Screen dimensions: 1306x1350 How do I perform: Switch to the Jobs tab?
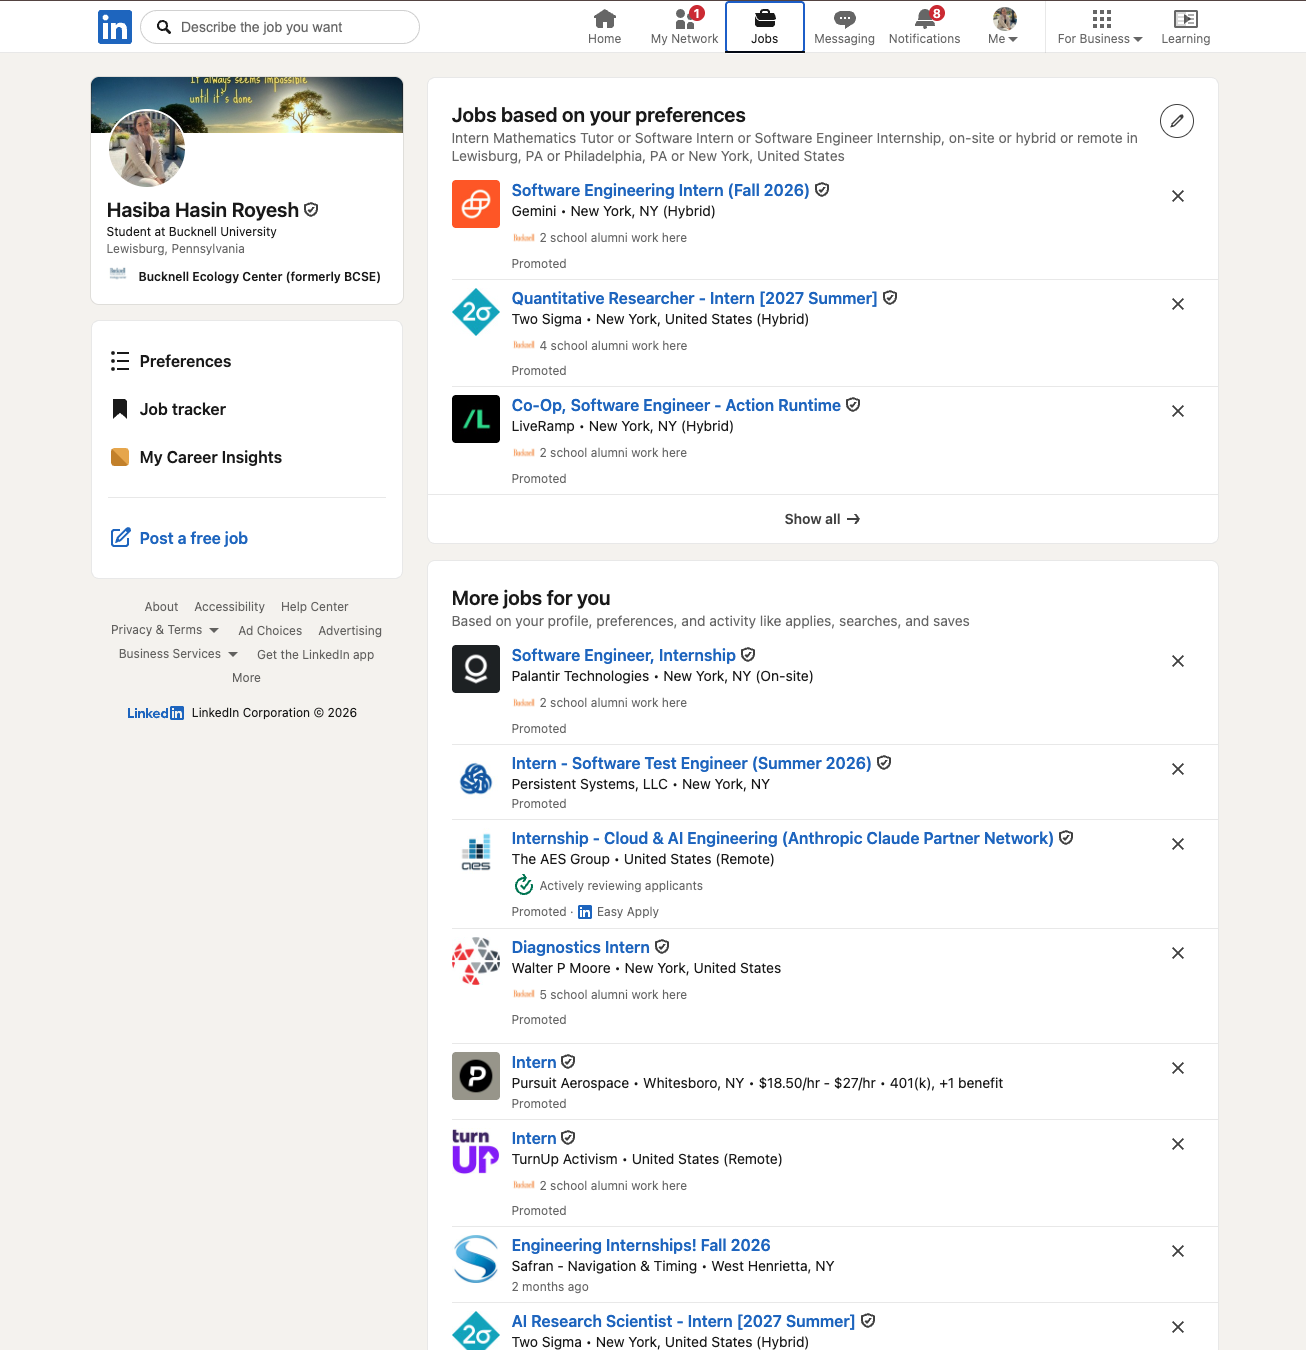point(765,27)
